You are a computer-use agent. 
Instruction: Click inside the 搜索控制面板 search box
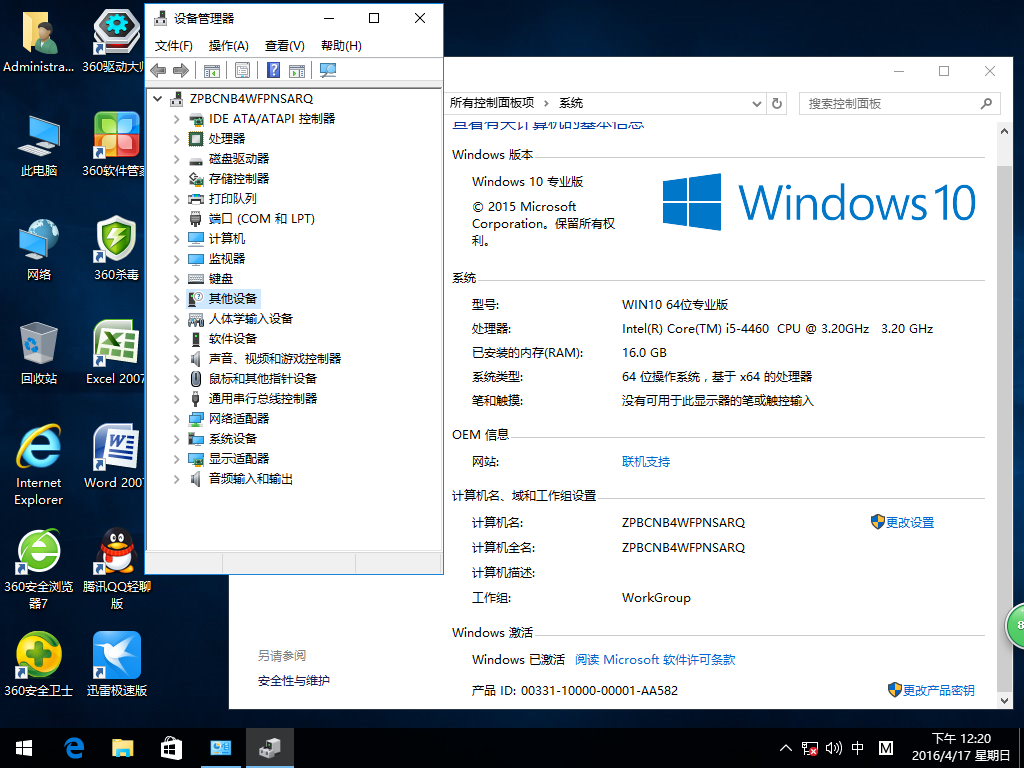(x=890, y=103)
